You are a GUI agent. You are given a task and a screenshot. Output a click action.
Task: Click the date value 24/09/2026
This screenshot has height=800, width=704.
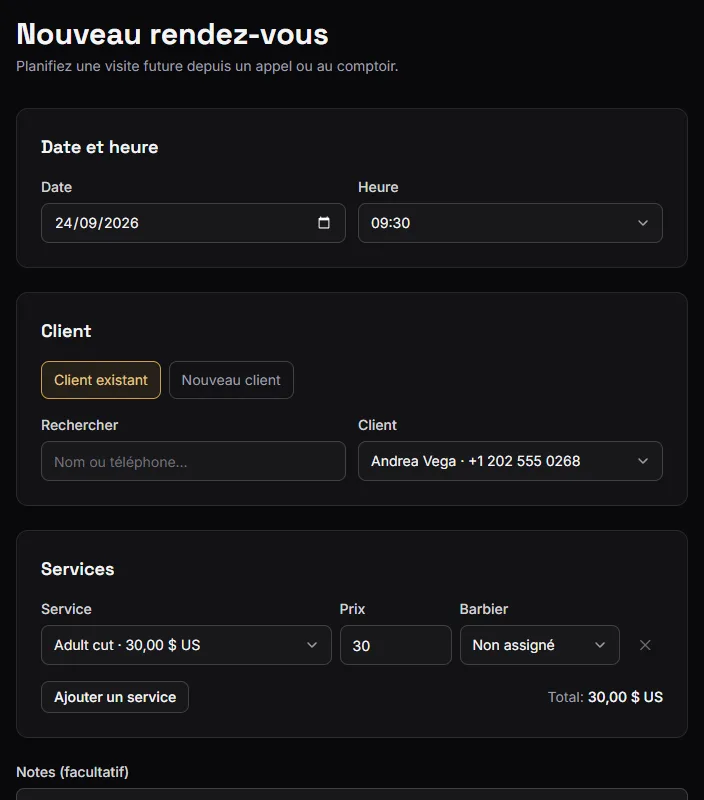[x=97, y=223]
